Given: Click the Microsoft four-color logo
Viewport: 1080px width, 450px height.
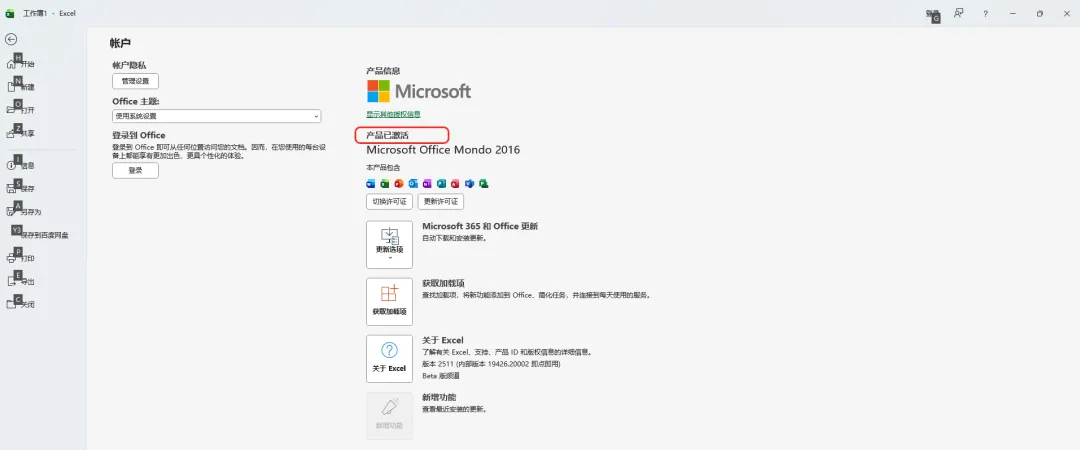Looking at the screenshot, I should (378, 91).
